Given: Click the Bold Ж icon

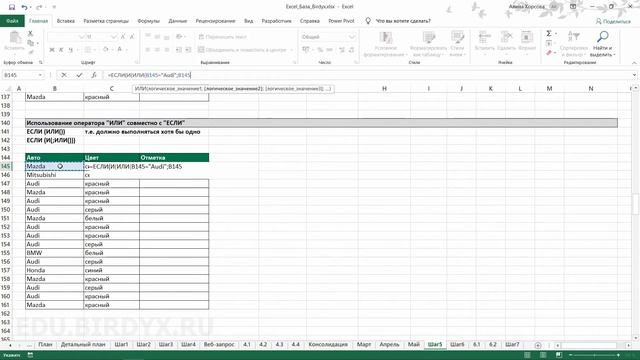Looking at the screenshot, I should coord(52,50).
